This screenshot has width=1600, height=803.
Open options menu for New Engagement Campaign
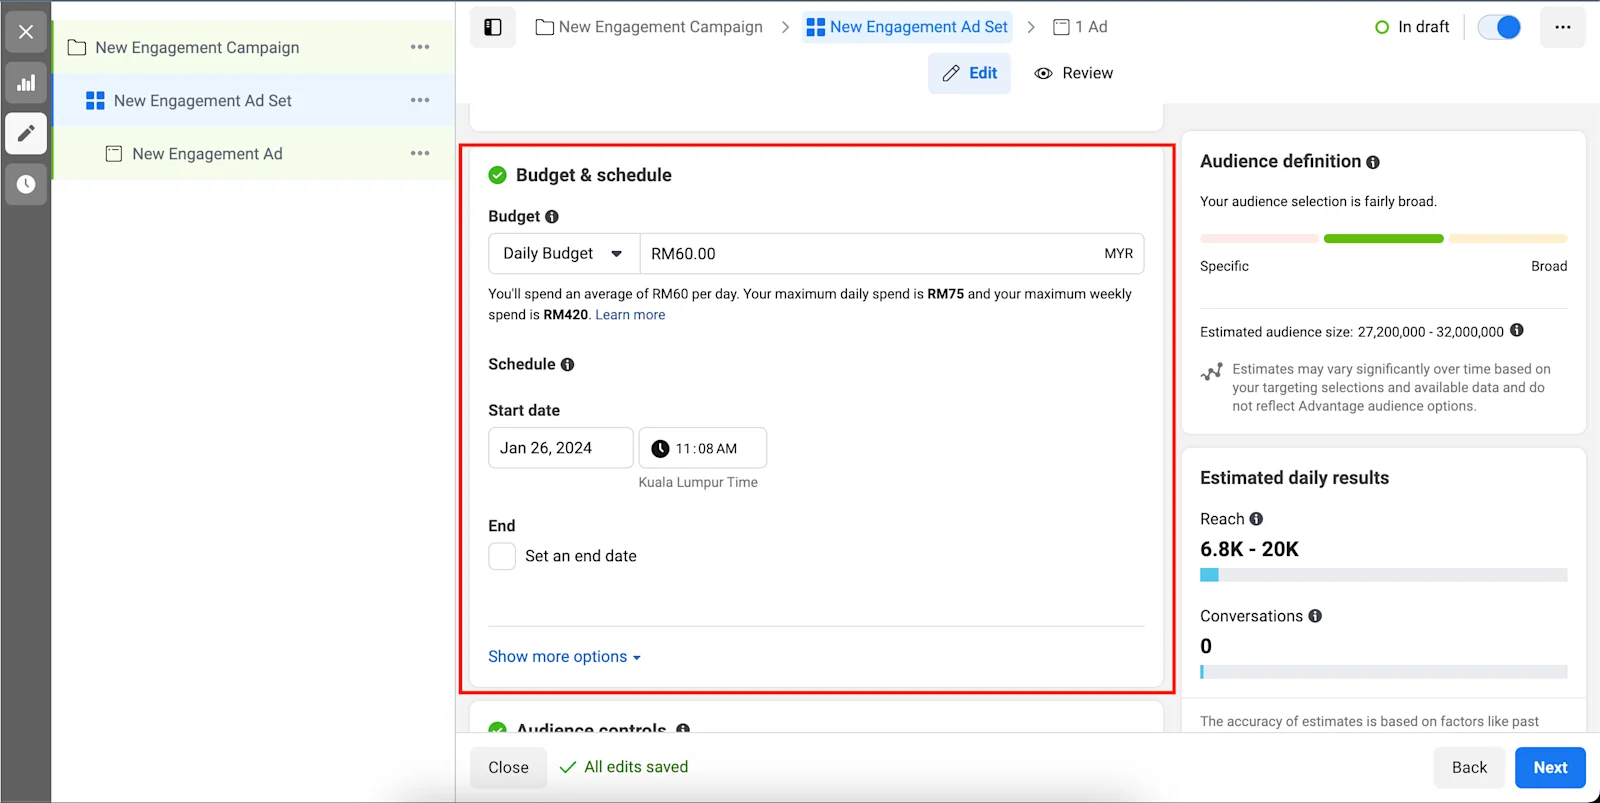point(420,47)
